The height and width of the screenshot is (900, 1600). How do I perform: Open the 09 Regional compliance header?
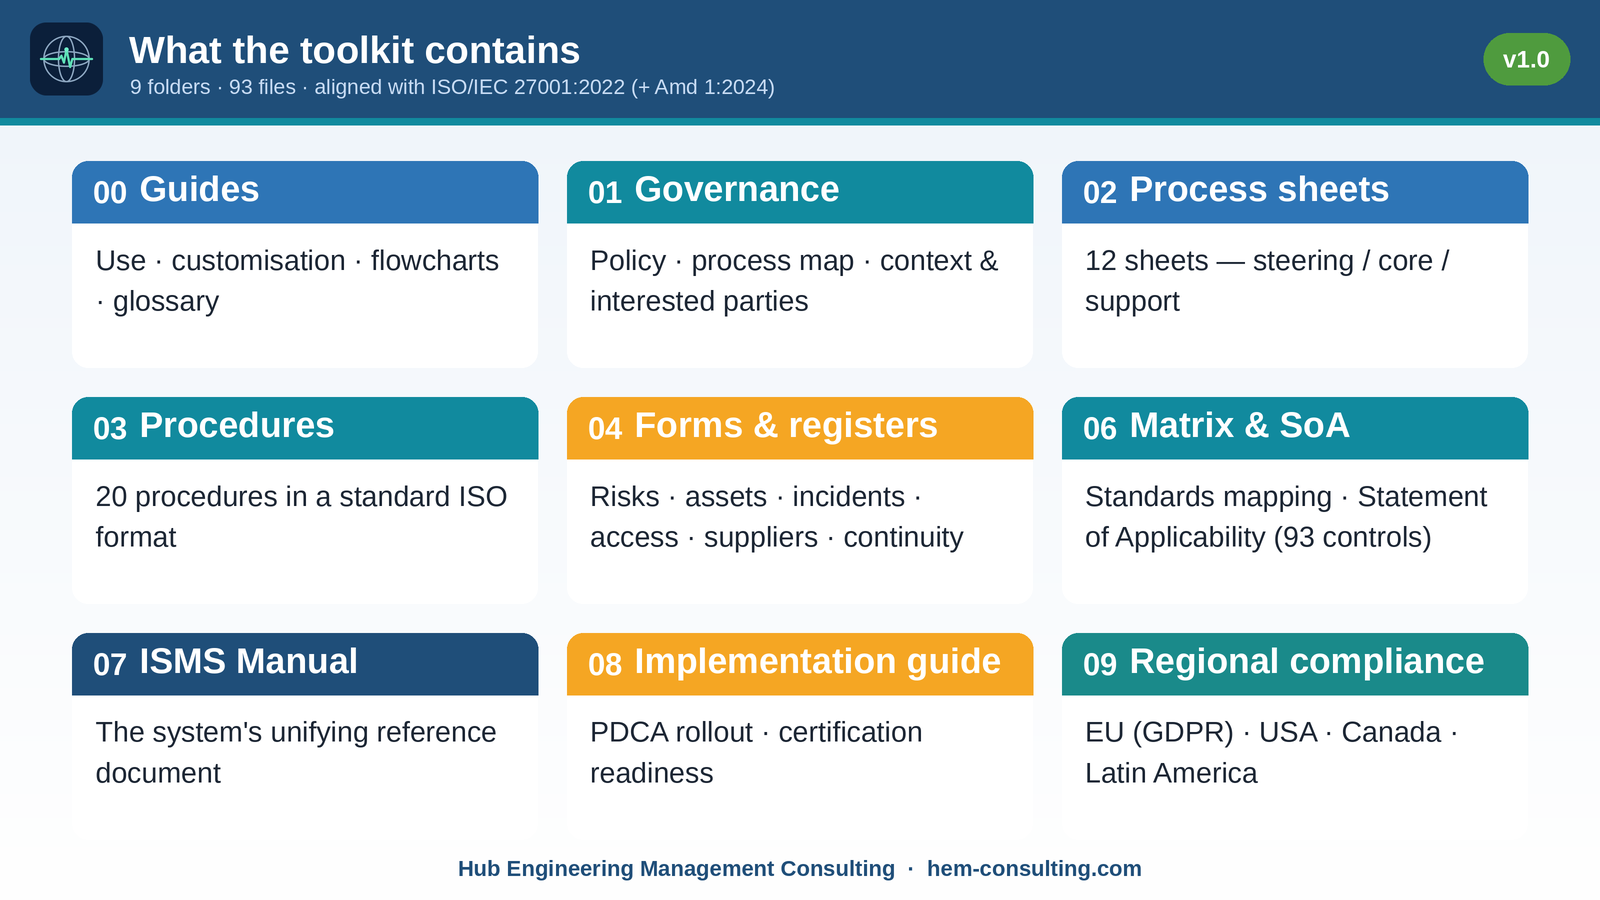pos(1295,664)
